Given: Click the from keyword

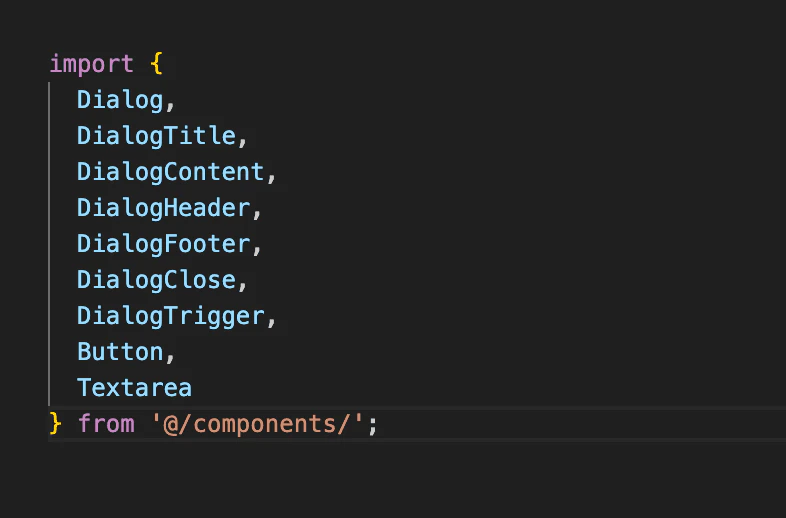Looking at the screenshot, I should [x=106, y=423].
